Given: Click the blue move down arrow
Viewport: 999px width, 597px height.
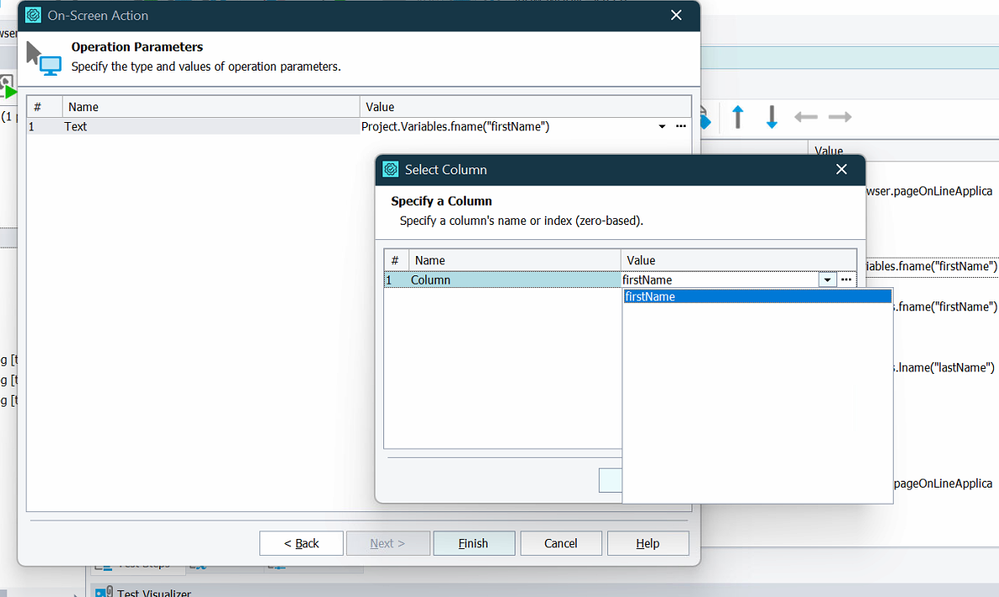Looking at the screenshot, I should (771, 117).
